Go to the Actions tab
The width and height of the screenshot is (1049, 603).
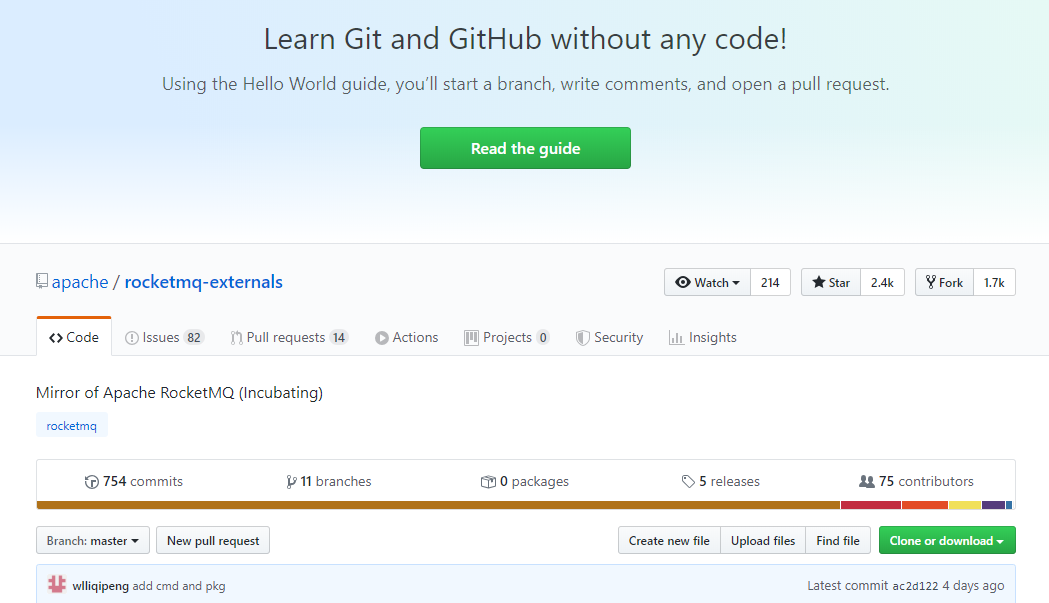[x=406, y=337]
